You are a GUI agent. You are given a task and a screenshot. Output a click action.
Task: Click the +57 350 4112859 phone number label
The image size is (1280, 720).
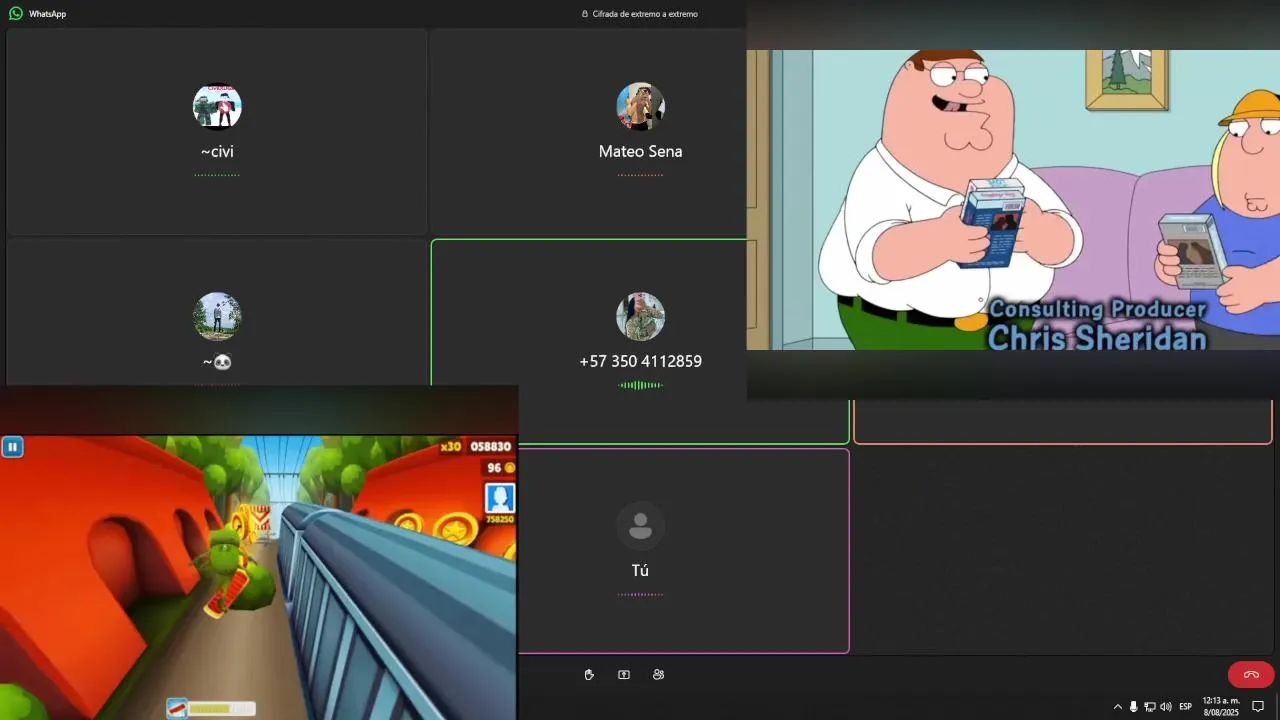(x=640, y=361)
